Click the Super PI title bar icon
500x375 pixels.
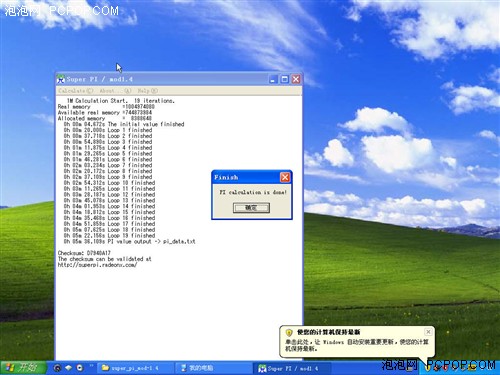coord(61,79)
